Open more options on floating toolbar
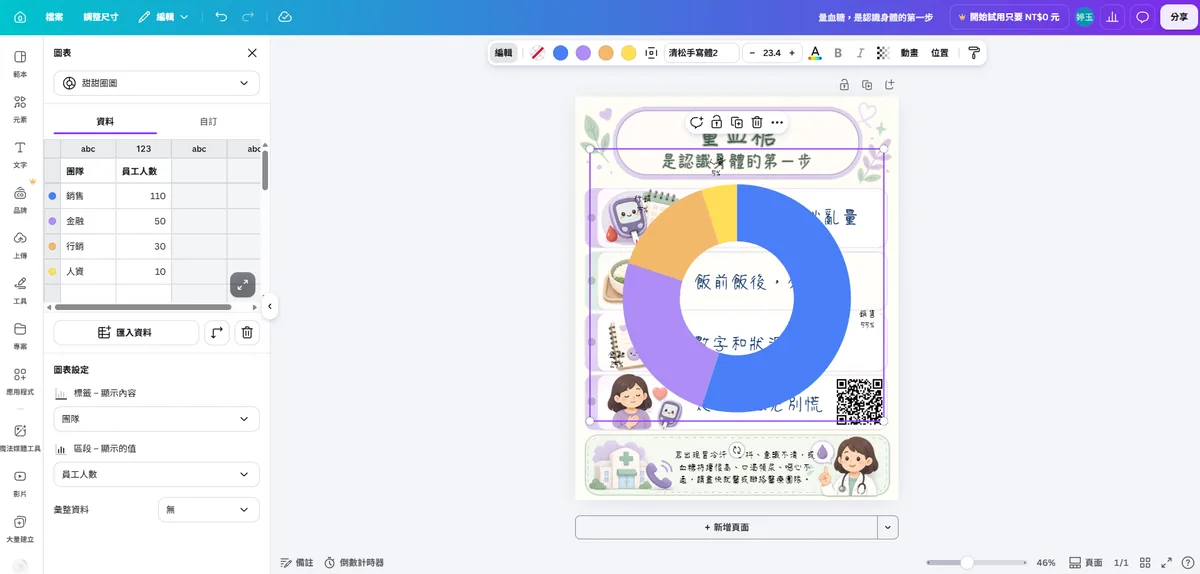 777,122
